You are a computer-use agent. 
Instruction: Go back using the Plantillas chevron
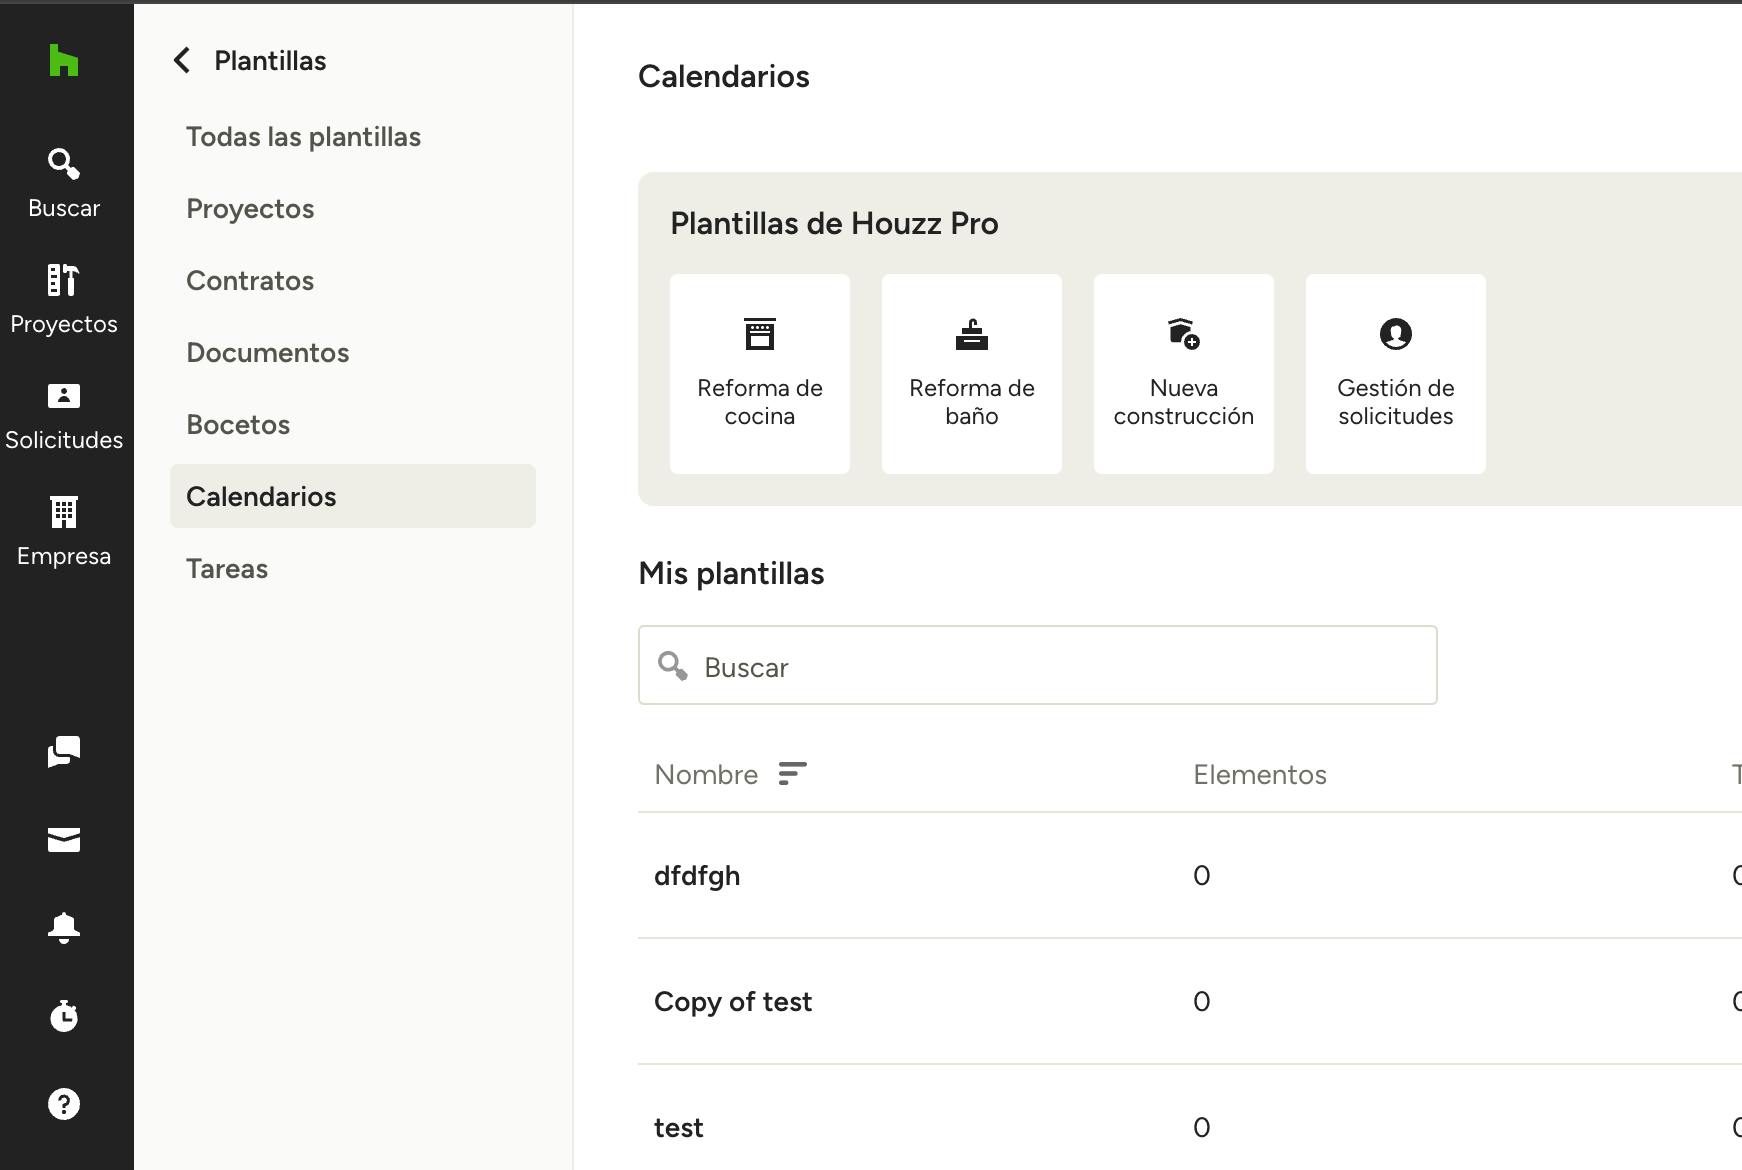(x=182, y=61)
